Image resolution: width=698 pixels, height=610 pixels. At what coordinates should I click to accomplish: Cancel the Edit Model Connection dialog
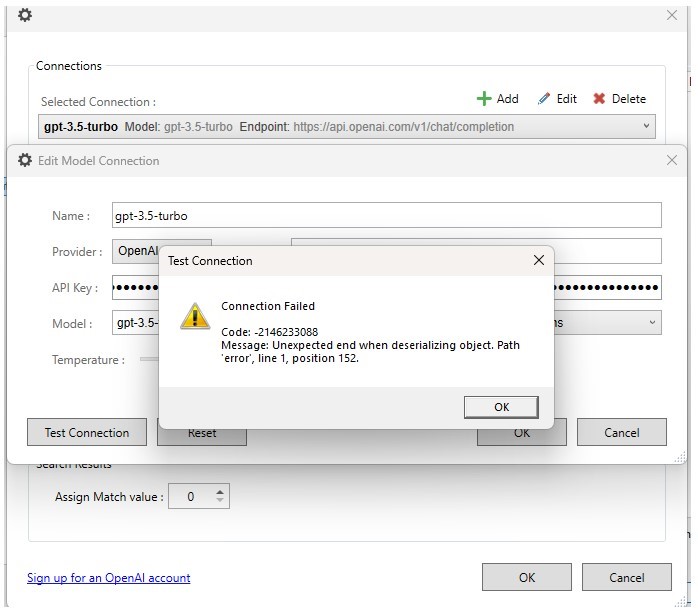pyautogui.click(x=621, y=432)
